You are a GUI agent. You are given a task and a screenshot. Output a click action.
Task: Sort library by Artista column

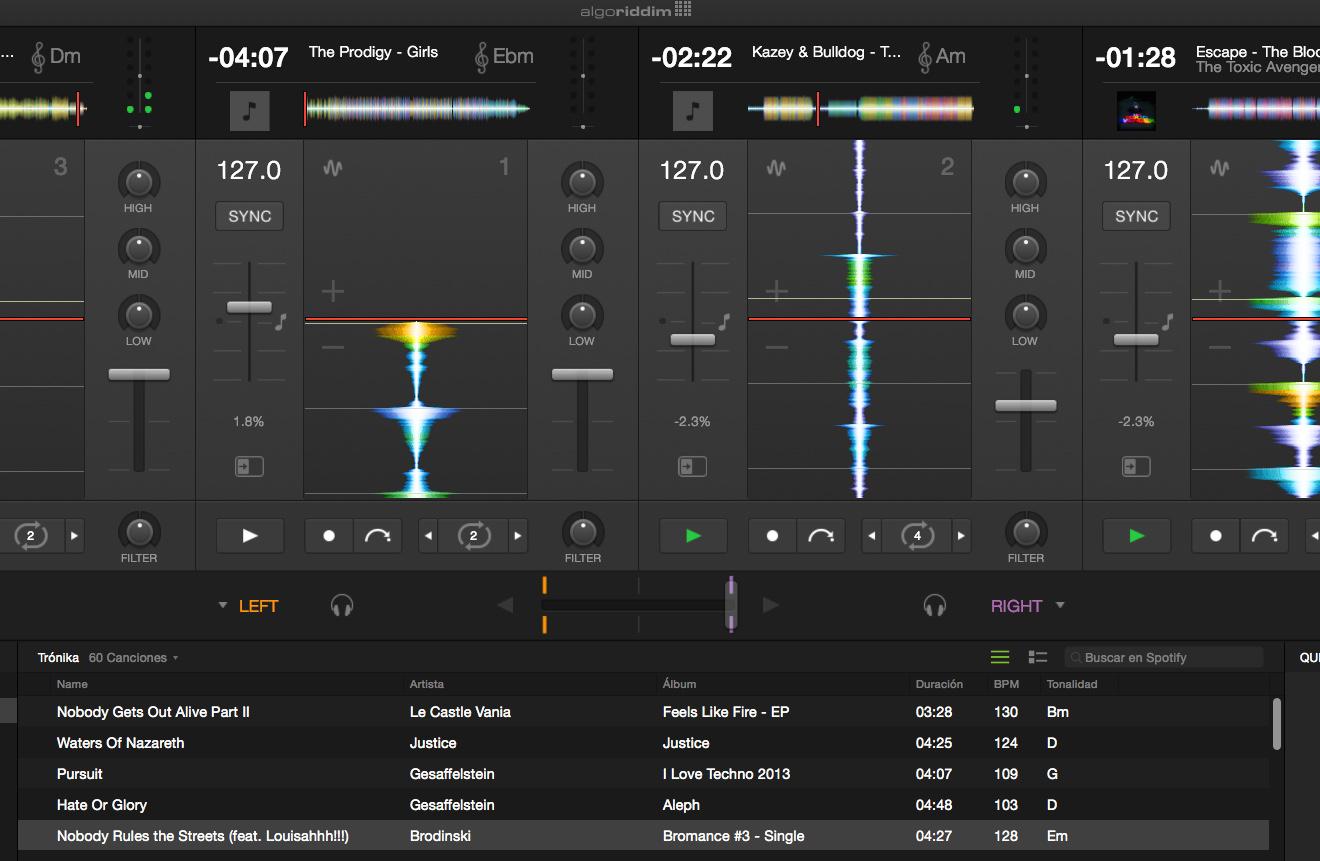(427, 684)
